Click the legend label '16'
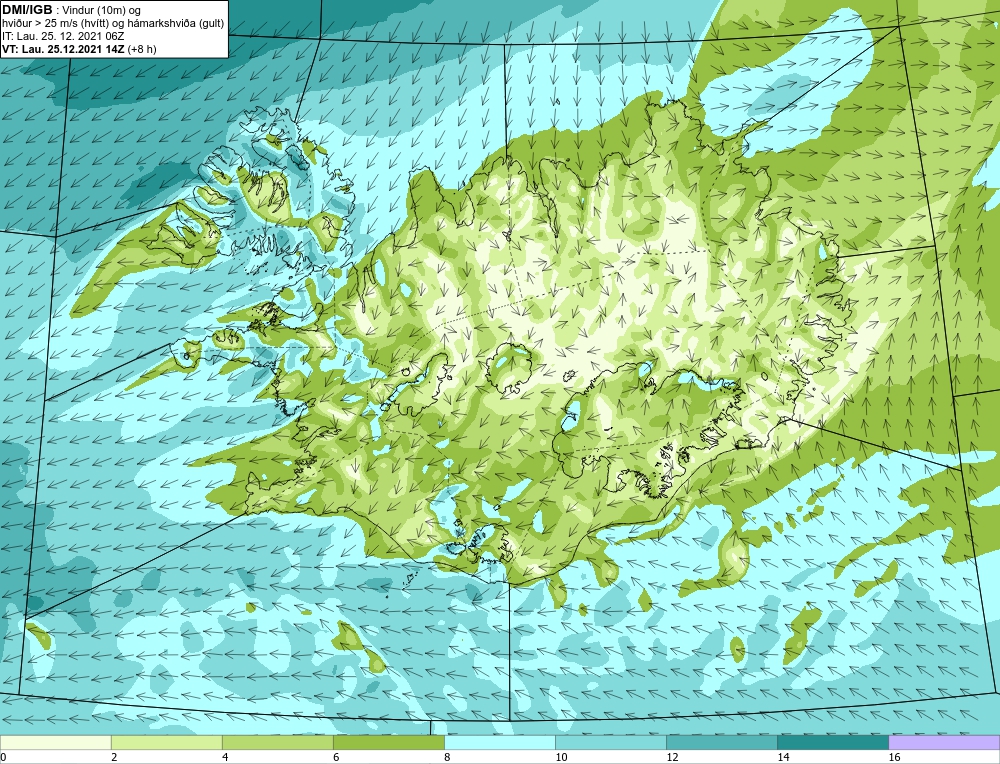Image resolution: width=1000 pixels, height=764 pixels. (x=894, y=757)
